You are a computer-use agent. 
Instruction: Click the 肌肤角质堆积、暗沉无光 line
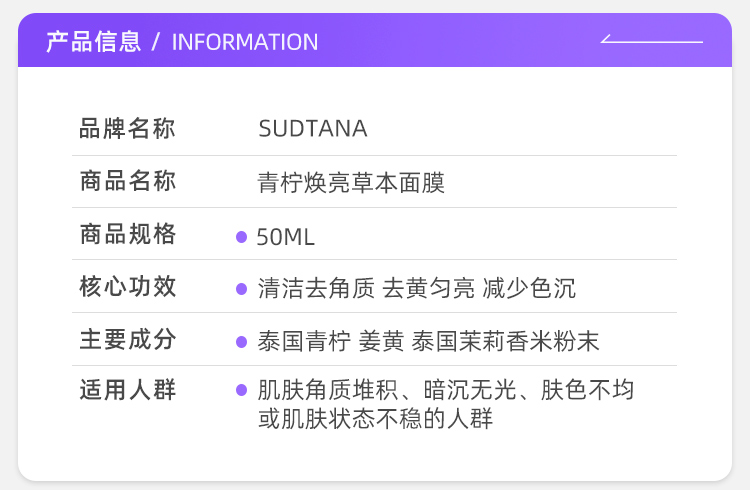(445, 390)
